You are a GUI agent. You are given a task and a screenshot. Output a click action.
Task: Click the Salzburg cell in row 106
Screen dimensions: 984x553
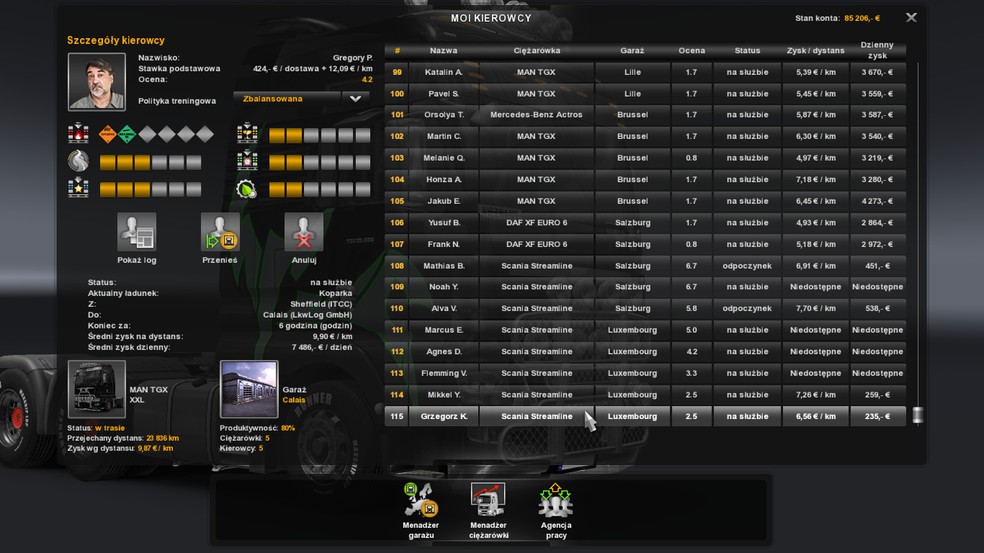coord(632,223)
